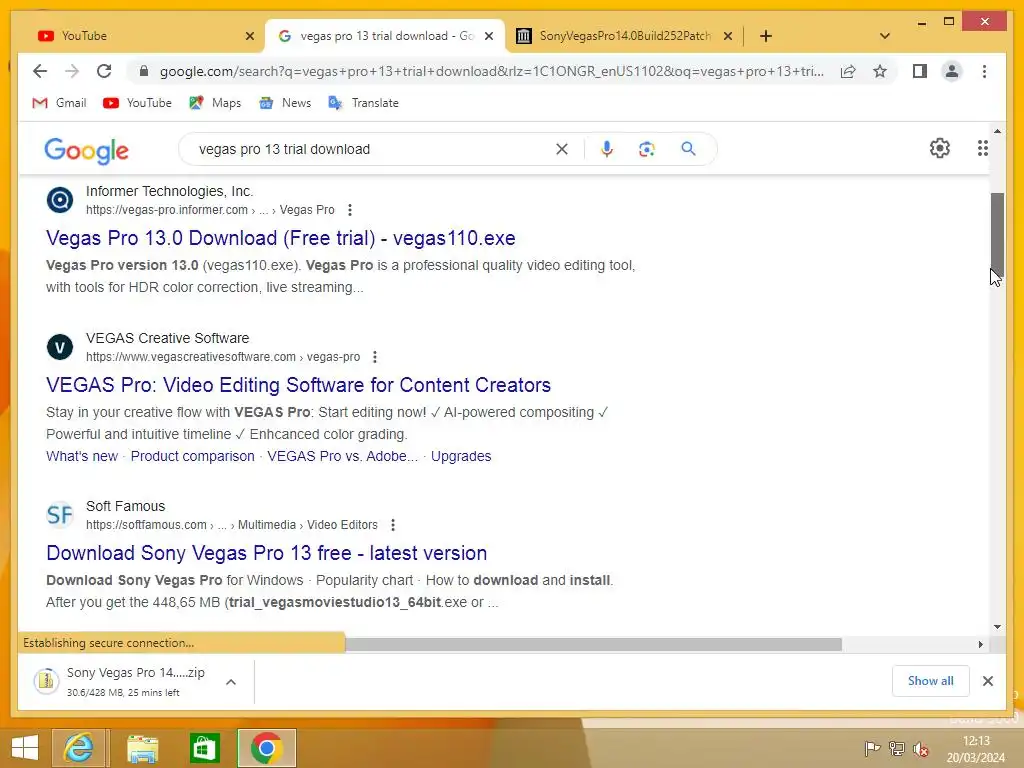Expand download options chevron for zip file
This screenshot has width=1024, height=768.
231,682
